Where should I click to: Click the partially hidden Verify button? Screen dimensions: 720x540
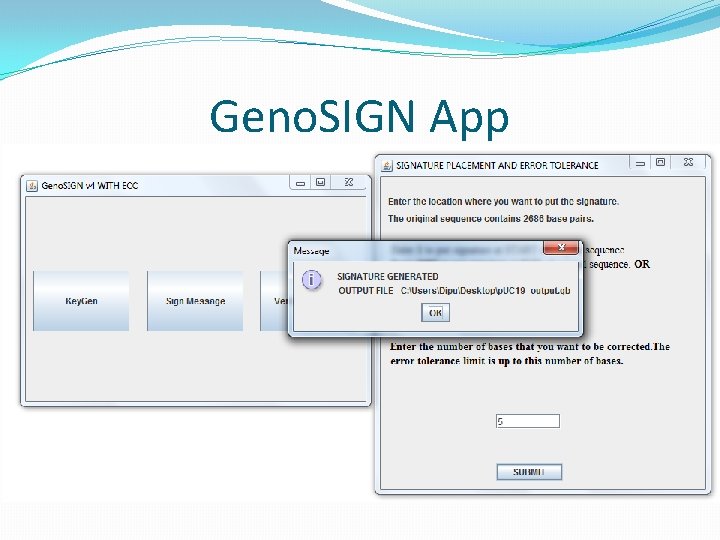coord(274,301)
